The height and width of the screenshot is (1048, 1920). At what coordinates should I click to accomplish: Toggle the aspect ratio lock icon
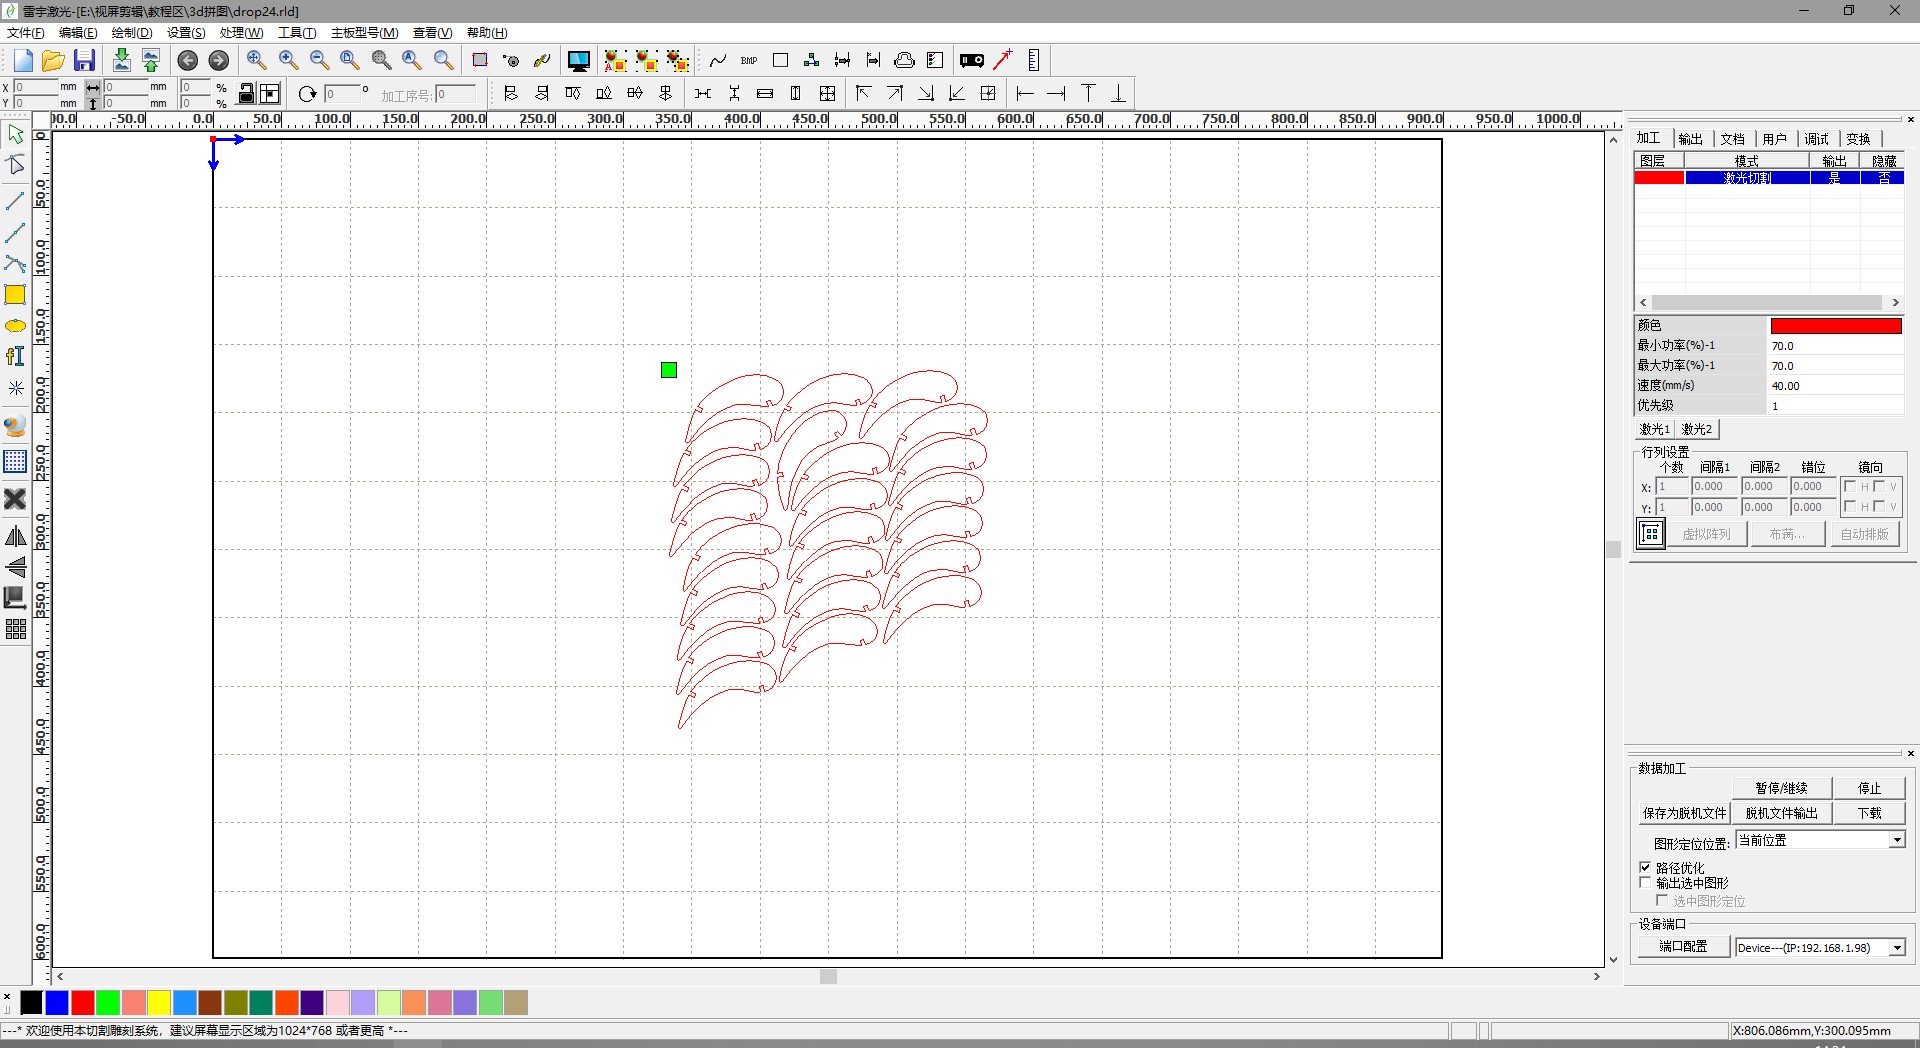coord(246,93)
